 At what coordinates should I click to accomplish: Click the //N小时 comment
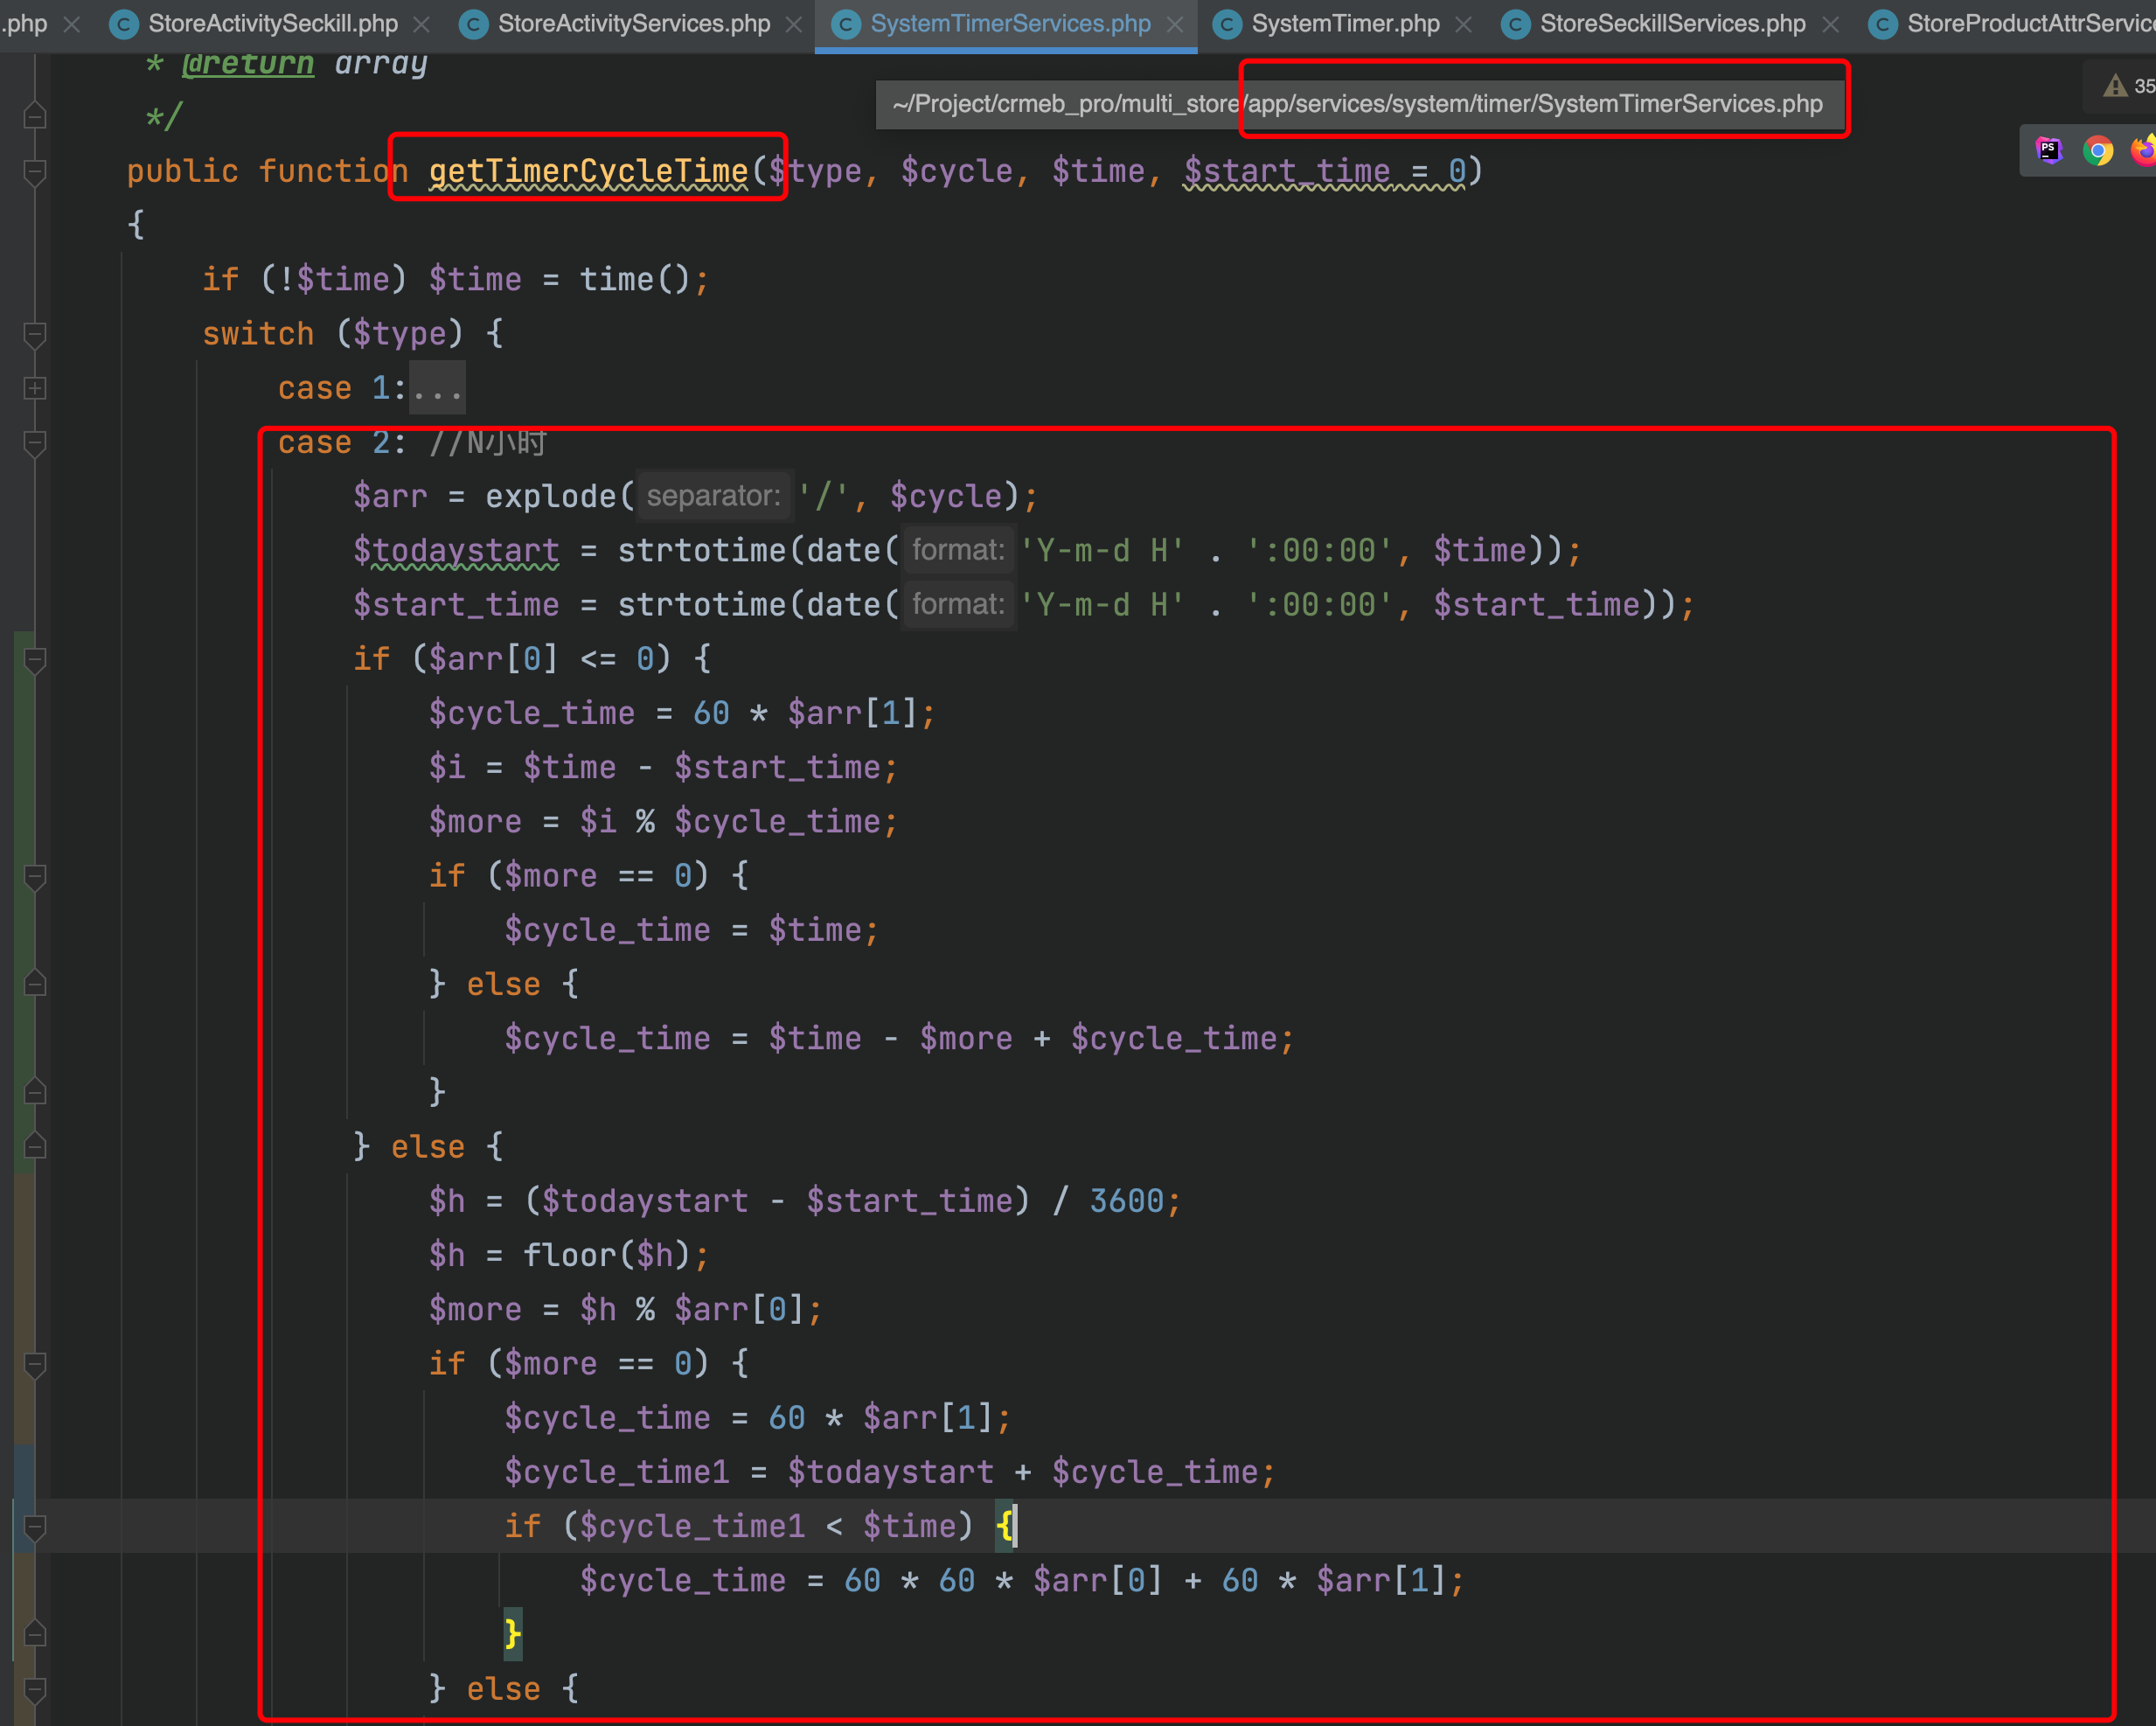(x=487, y=442)
